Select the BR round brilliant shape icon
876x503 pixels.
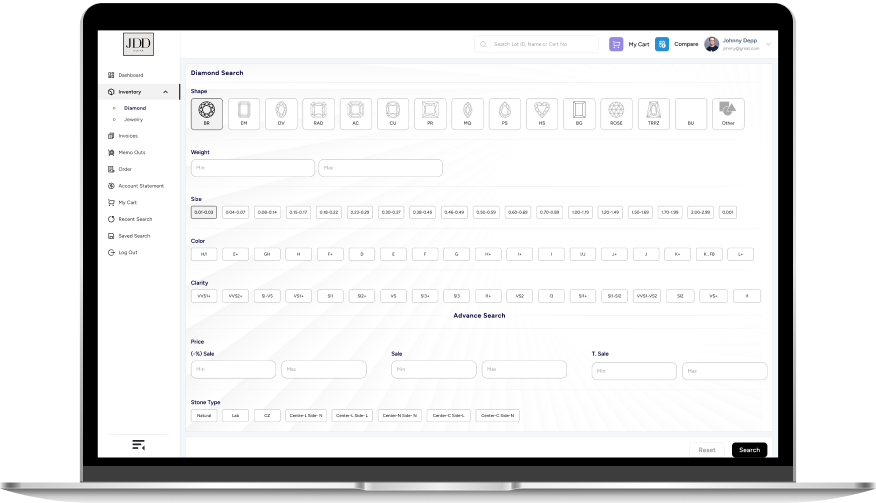click(x=207, y=111)
